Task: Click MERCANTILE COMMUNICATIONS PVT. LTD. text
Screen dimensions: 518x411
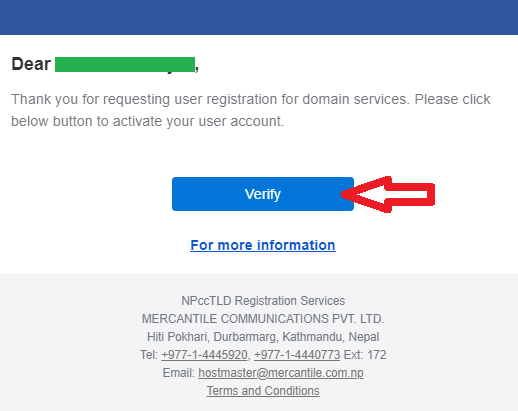Action: tap(263, 319)
